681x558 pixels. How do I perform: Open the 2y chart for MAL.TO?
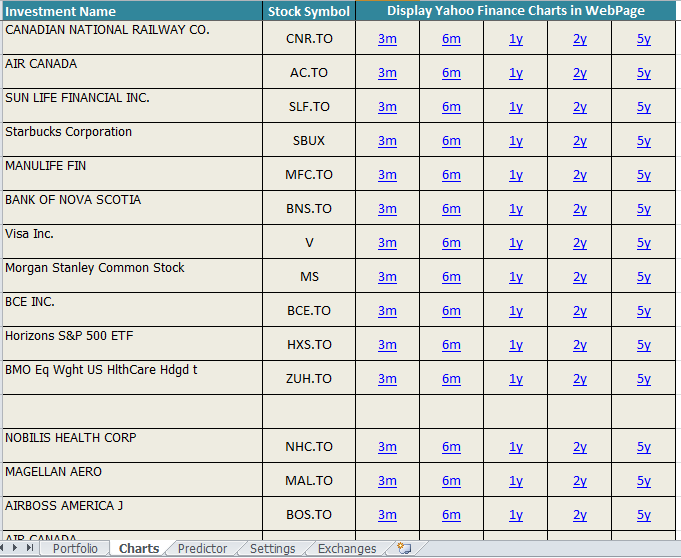click(580, 481)
